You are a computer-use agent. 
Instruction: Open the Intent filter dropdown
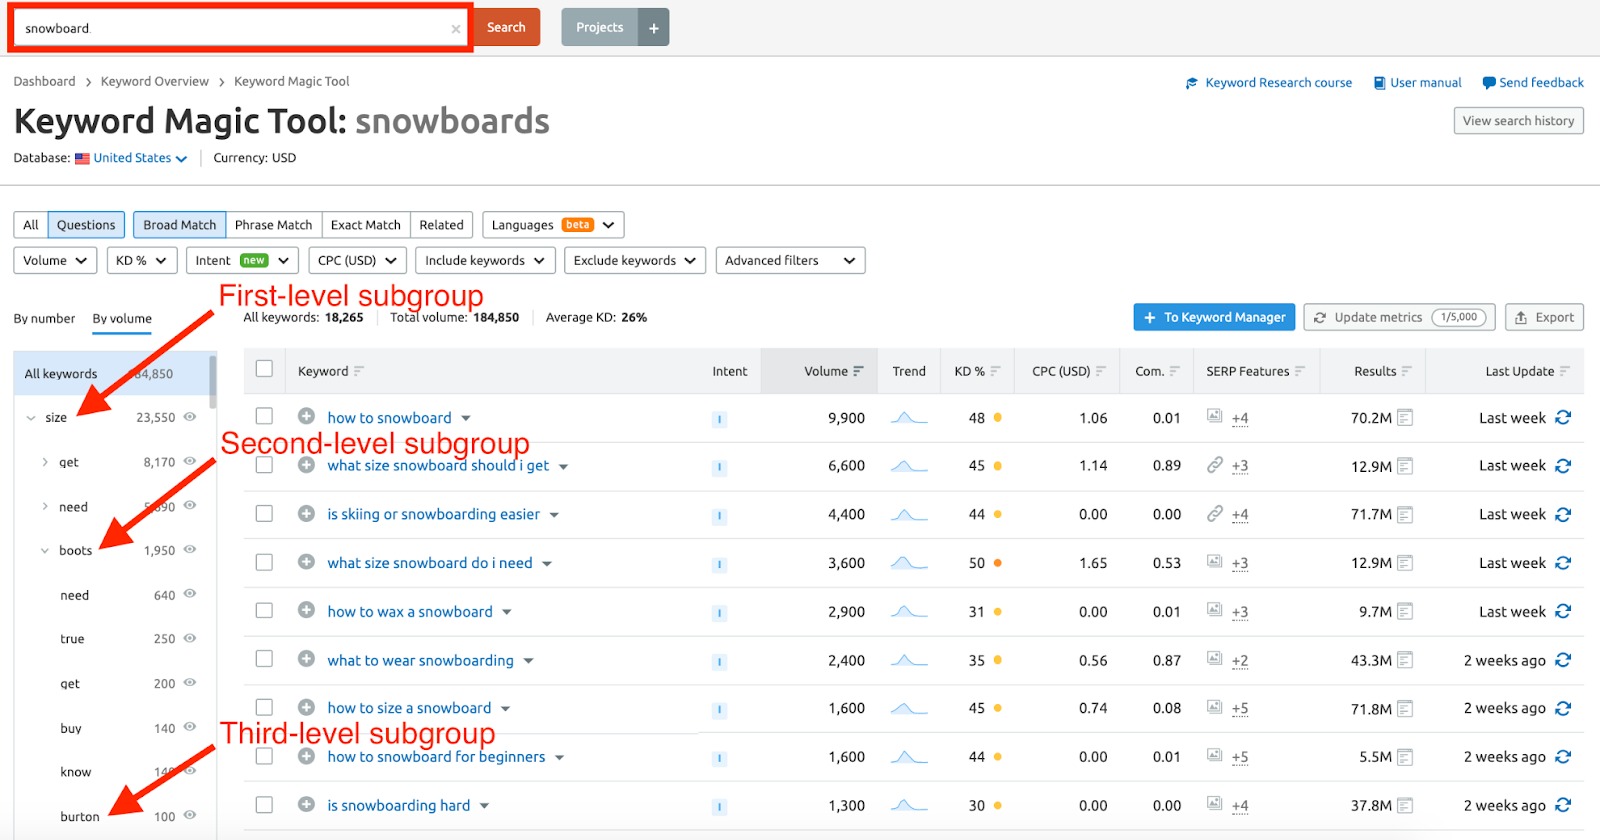click(x=242, y=260)
